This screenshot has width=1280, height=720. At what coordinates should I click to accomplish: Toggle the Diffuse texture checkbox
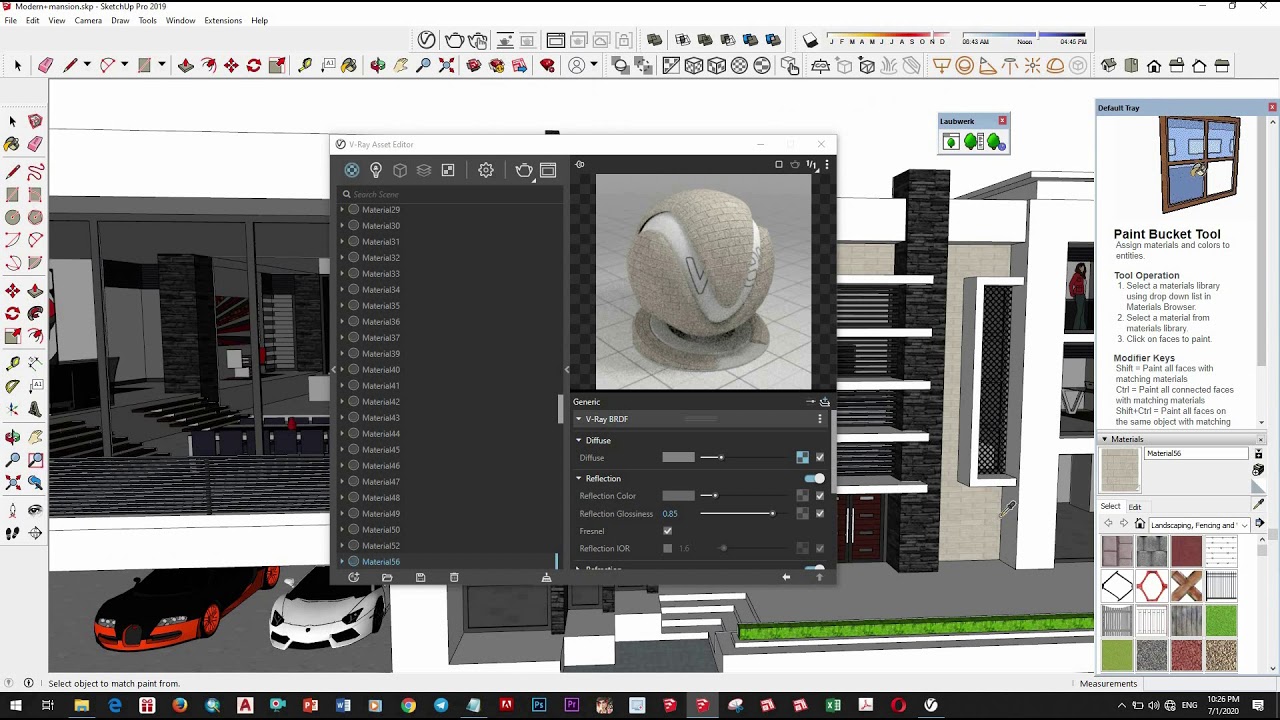(x=820, y=457)
